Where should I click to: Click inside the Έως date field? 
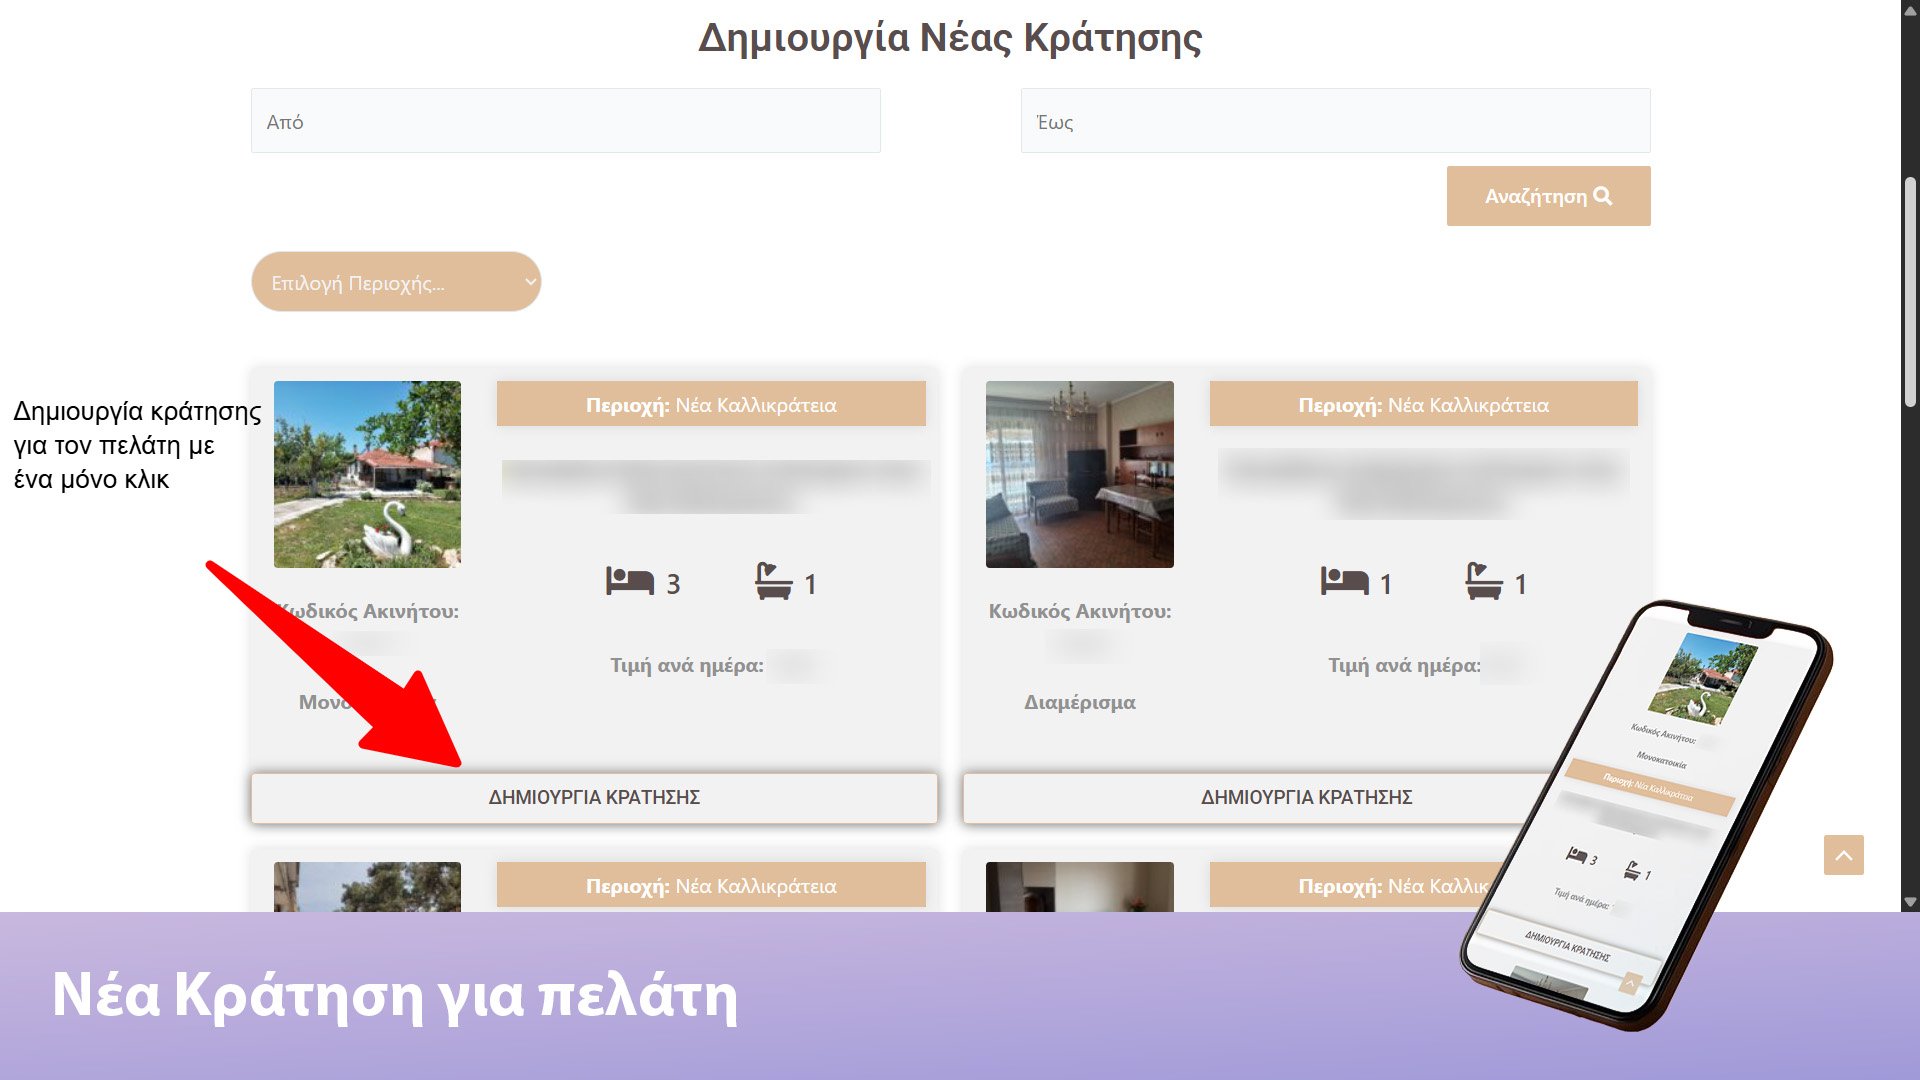point(1335,120)
